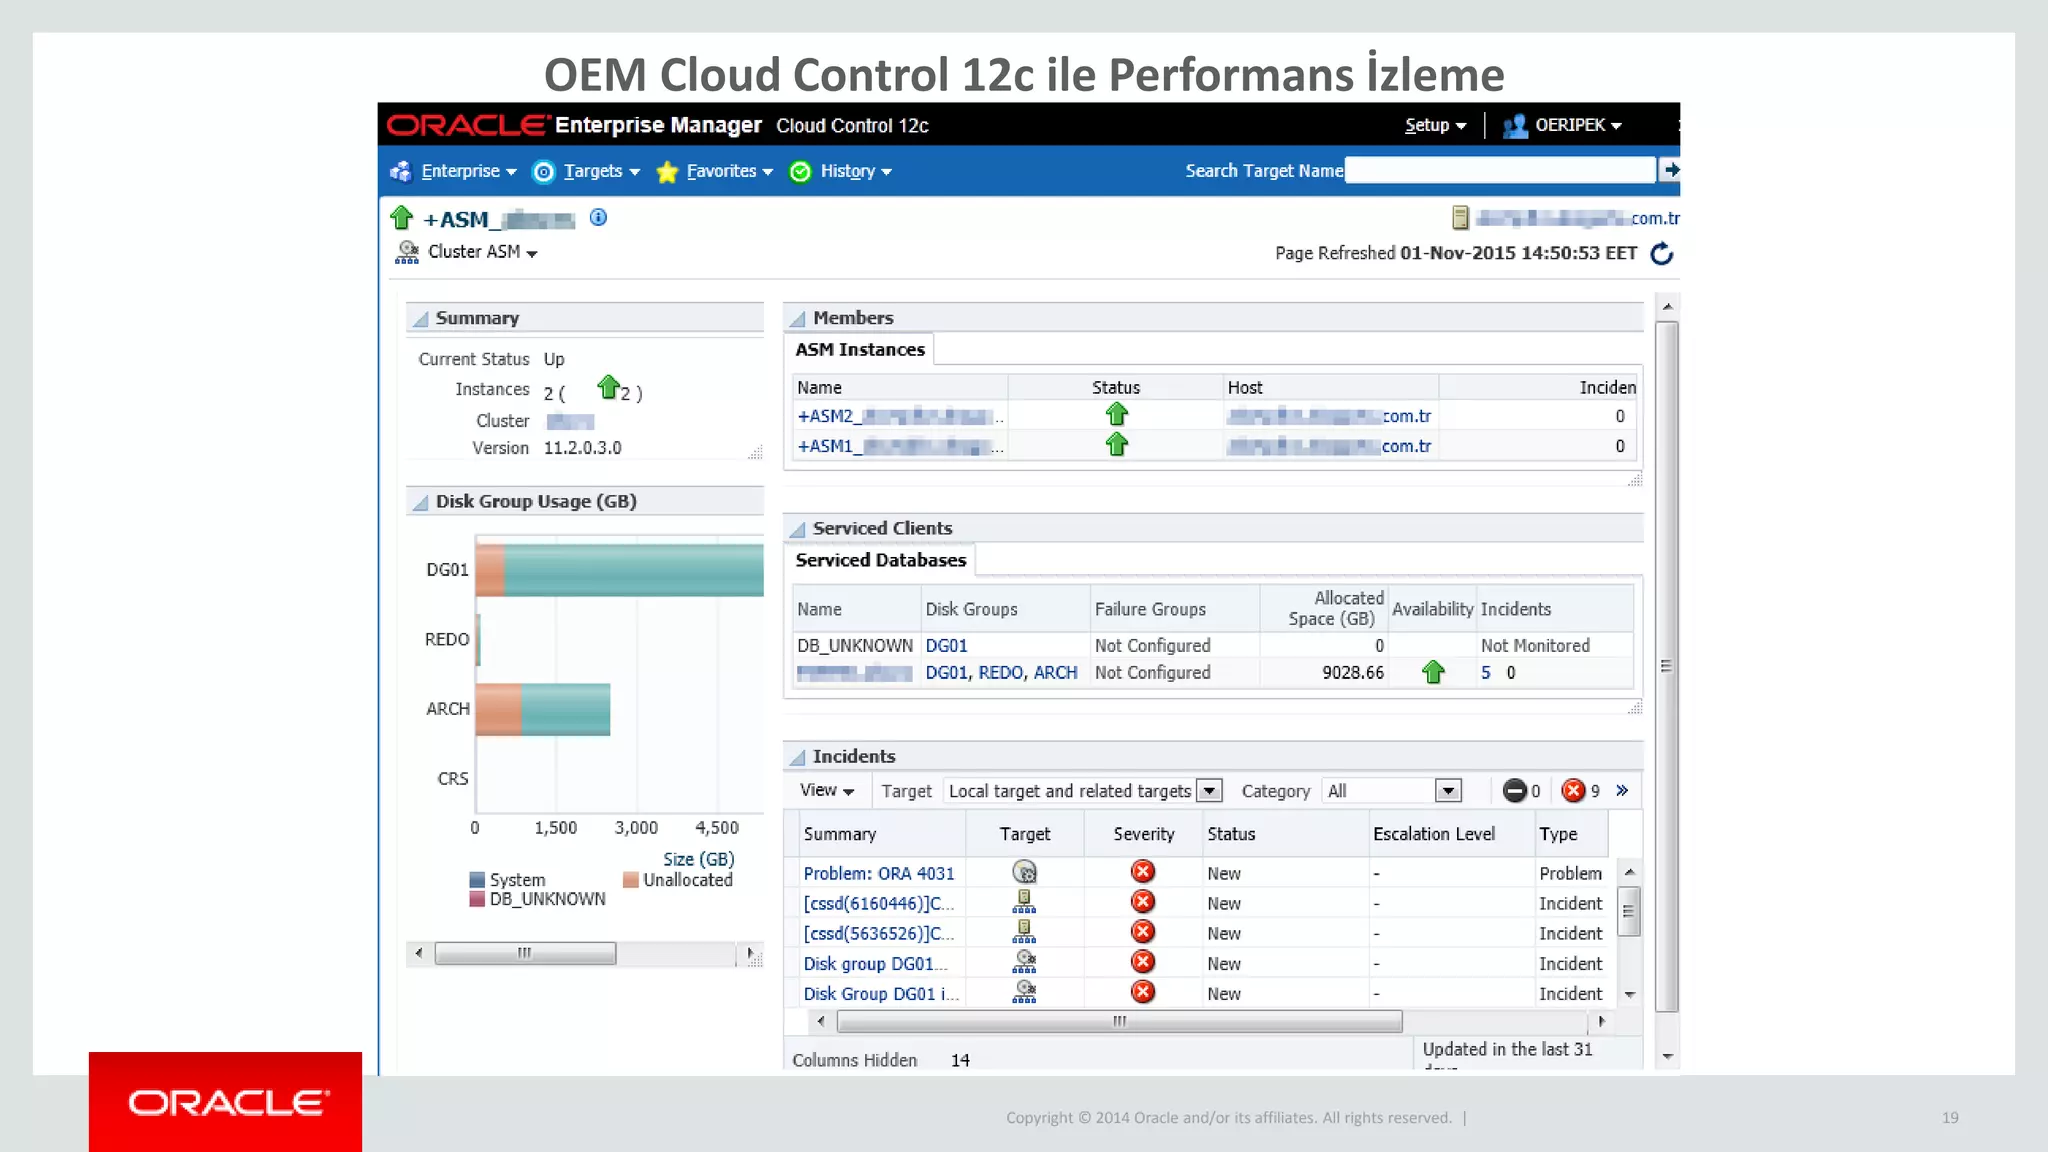Screen dimensions: 2048x1152
Task: Open the Setup dropdown
Action: [1435, 125]
